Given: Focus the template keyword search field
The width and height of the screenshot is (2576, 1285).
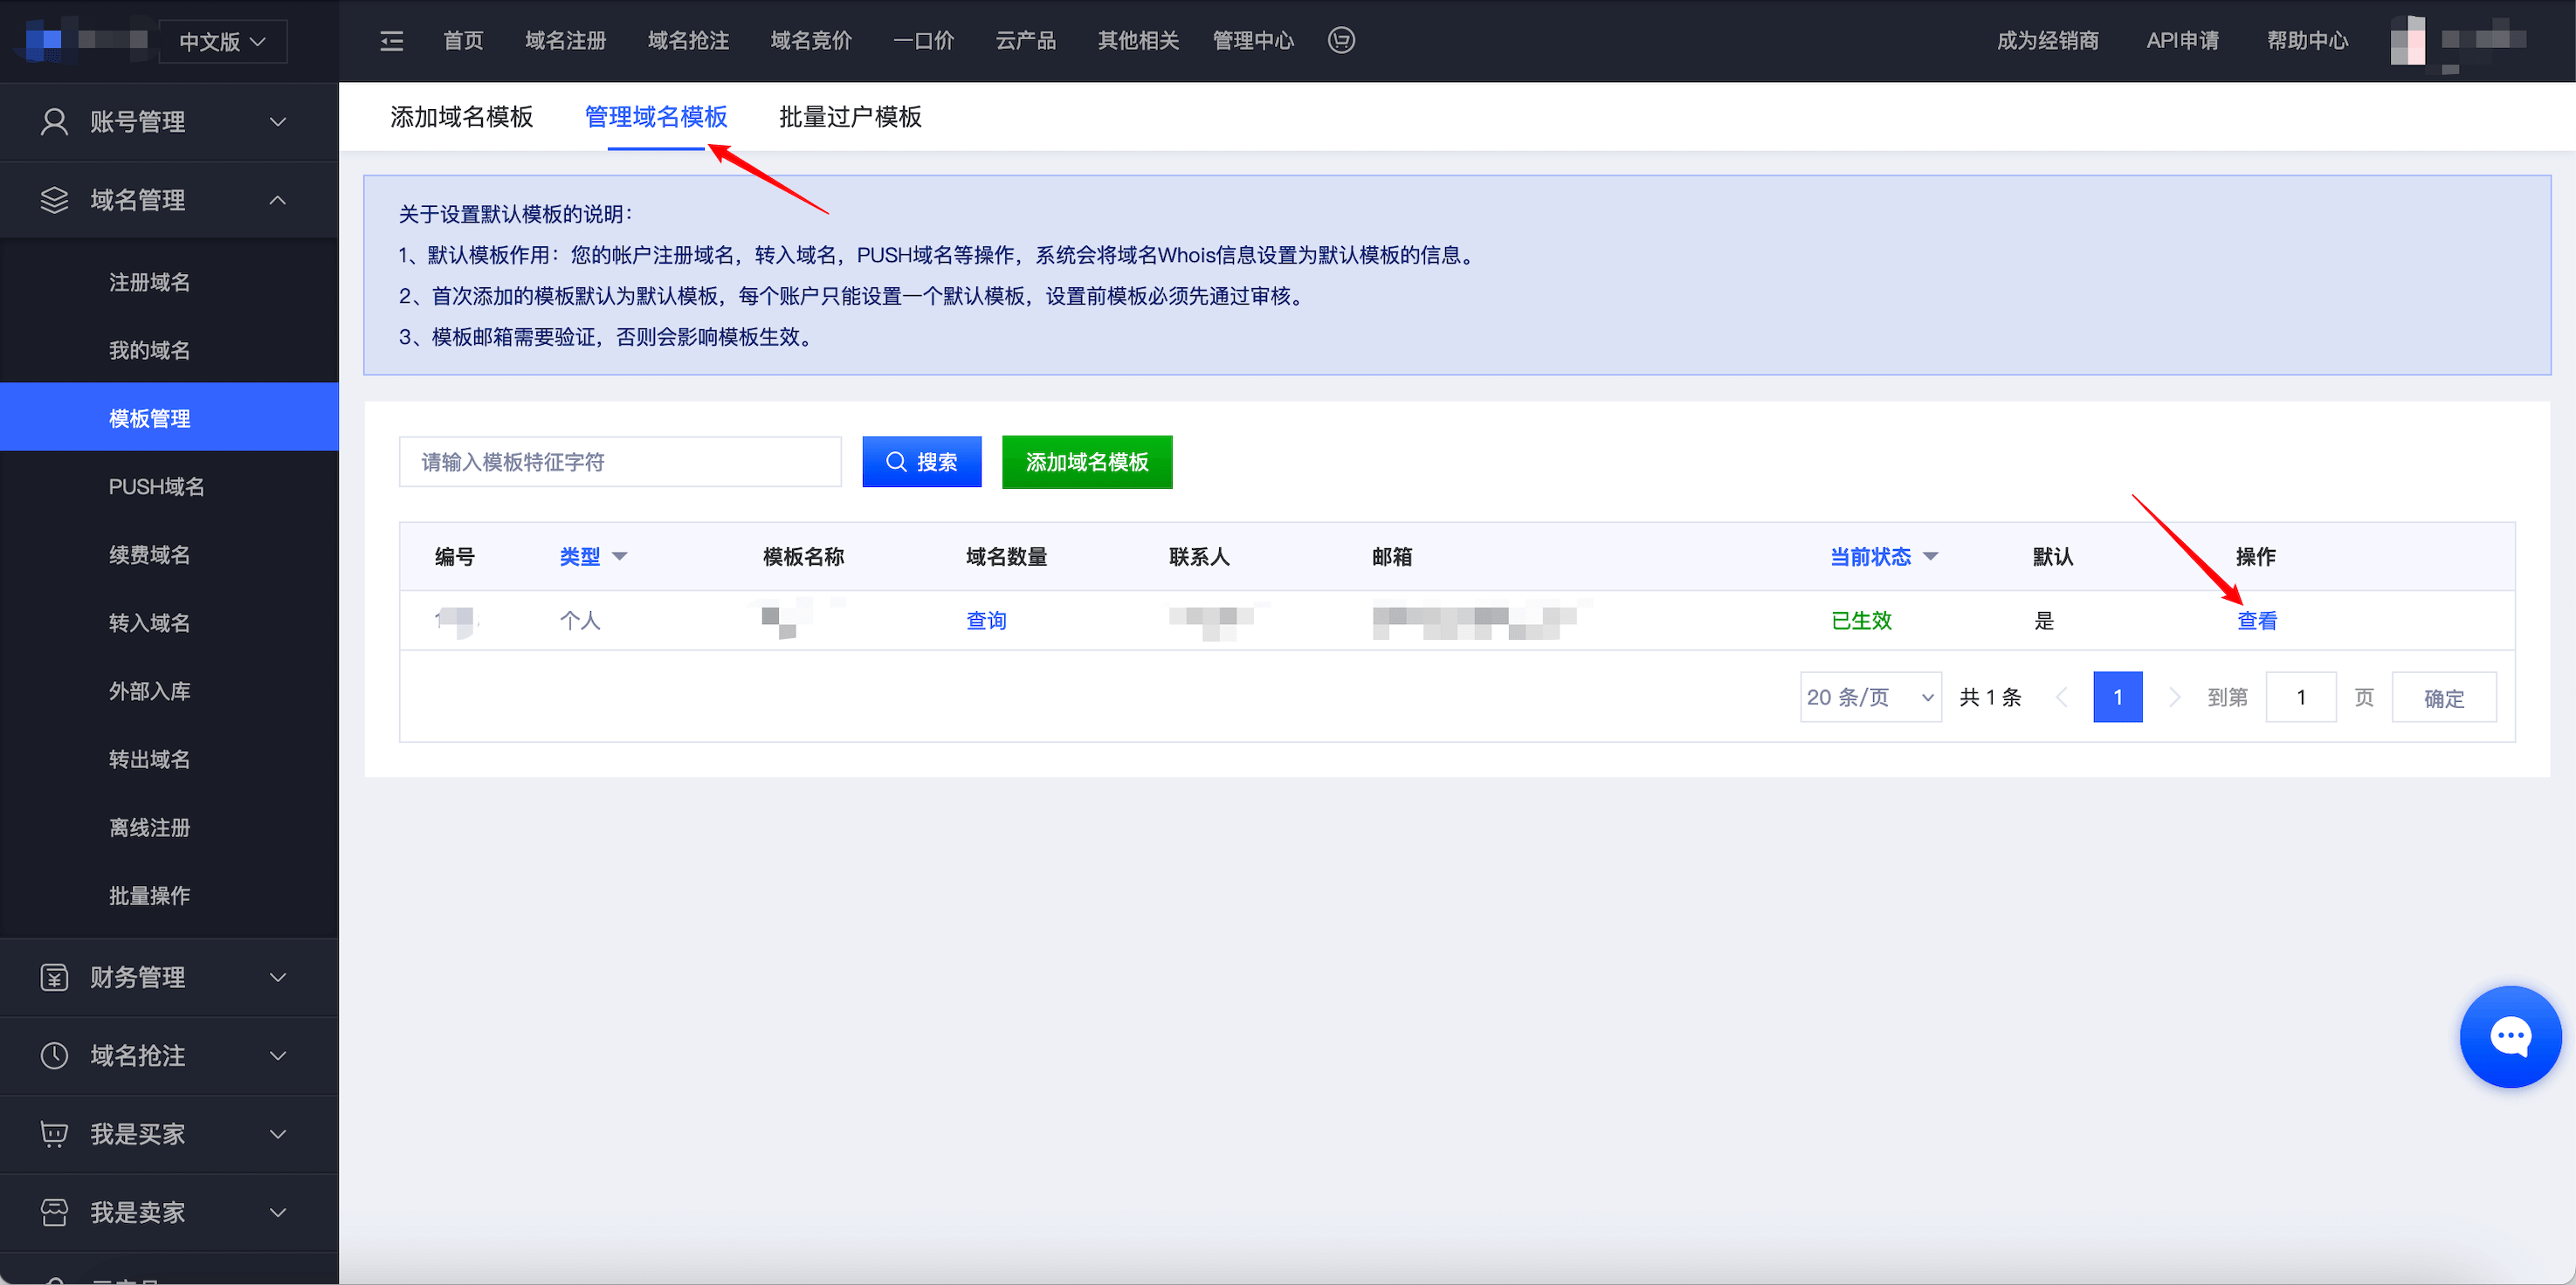Looking at the screenshot, I should (x=619, y=462).
